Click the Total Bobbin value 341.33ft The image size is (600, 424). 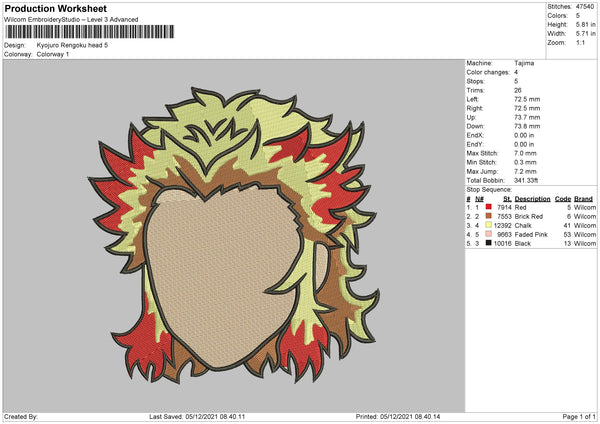coord(526,180)
